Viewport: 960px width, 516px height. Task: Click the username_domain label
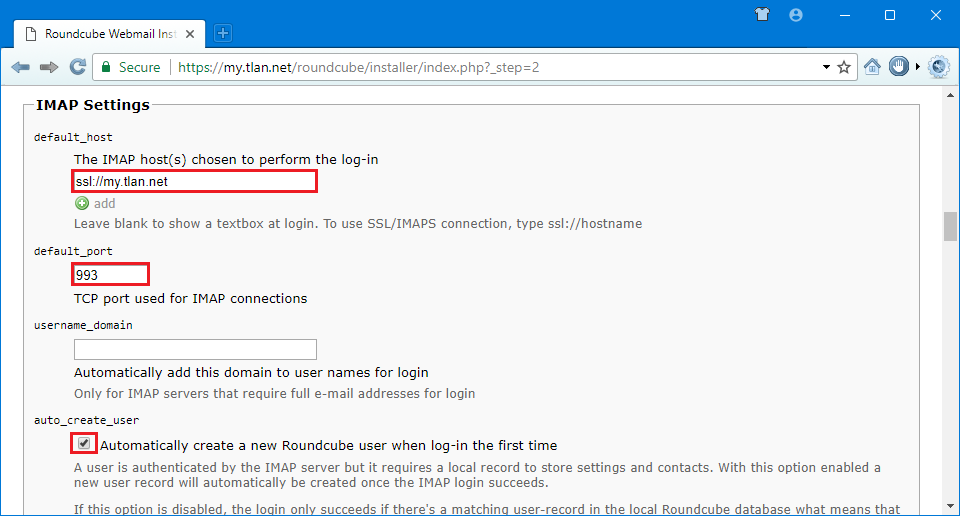83,325
